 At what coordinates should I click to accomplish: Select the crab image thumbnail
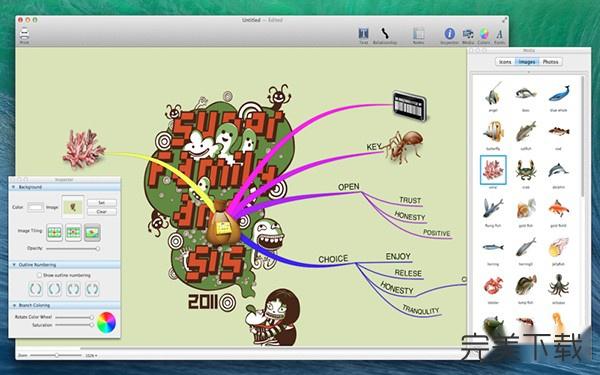coord(525,170)
